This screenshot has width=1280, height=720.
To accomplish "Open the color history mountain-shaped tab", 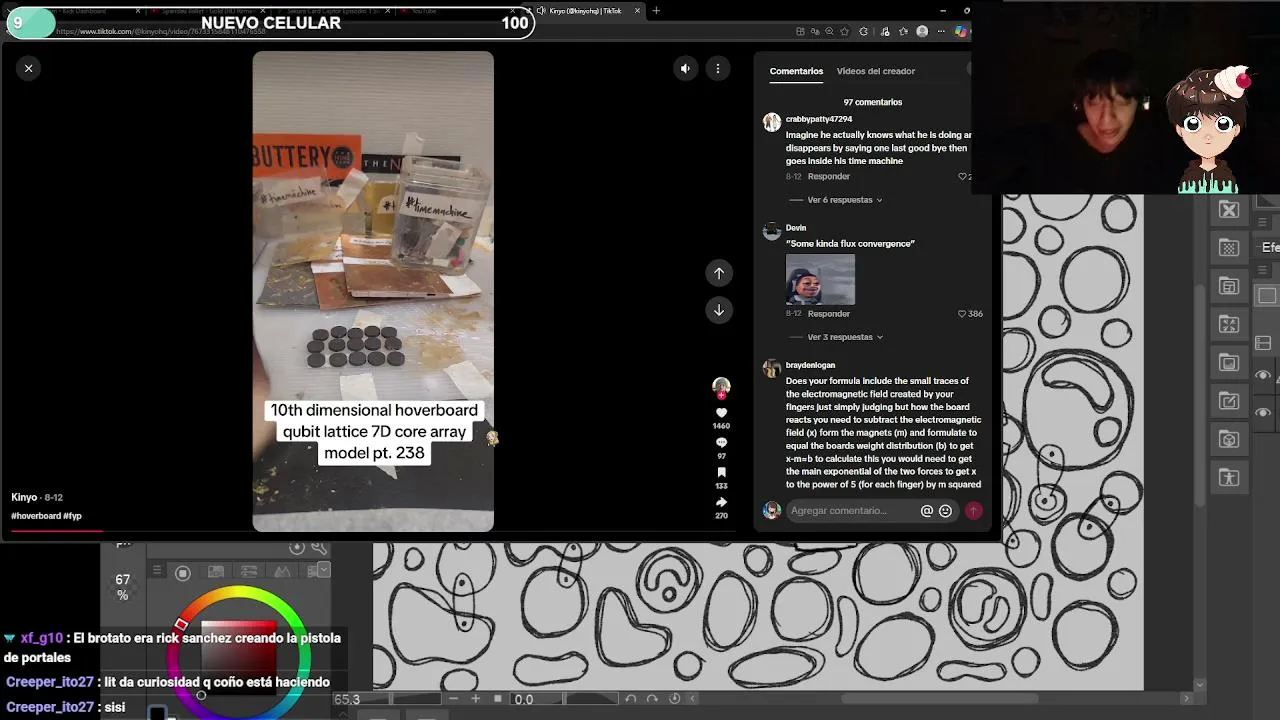I will tap(282, 572).
